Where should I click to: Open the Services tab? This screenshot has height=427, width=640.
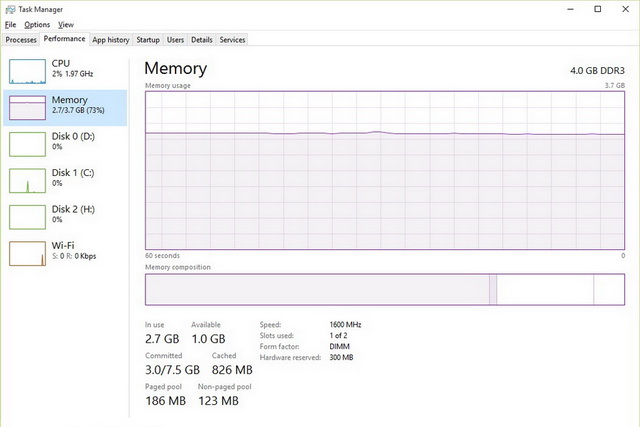click(232, 40)
